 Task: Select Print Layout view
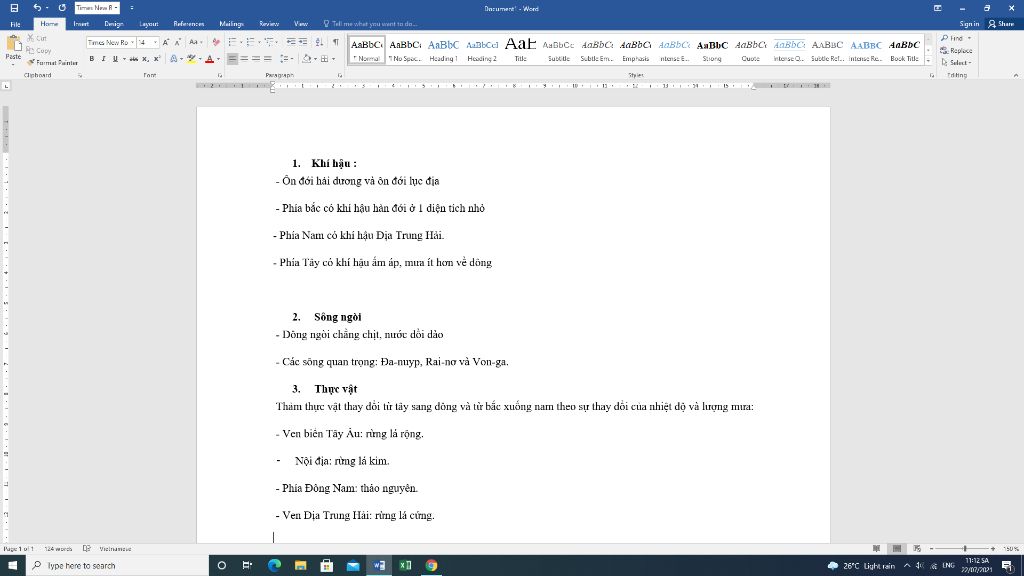pyautogui.click(x=897, y=549)
